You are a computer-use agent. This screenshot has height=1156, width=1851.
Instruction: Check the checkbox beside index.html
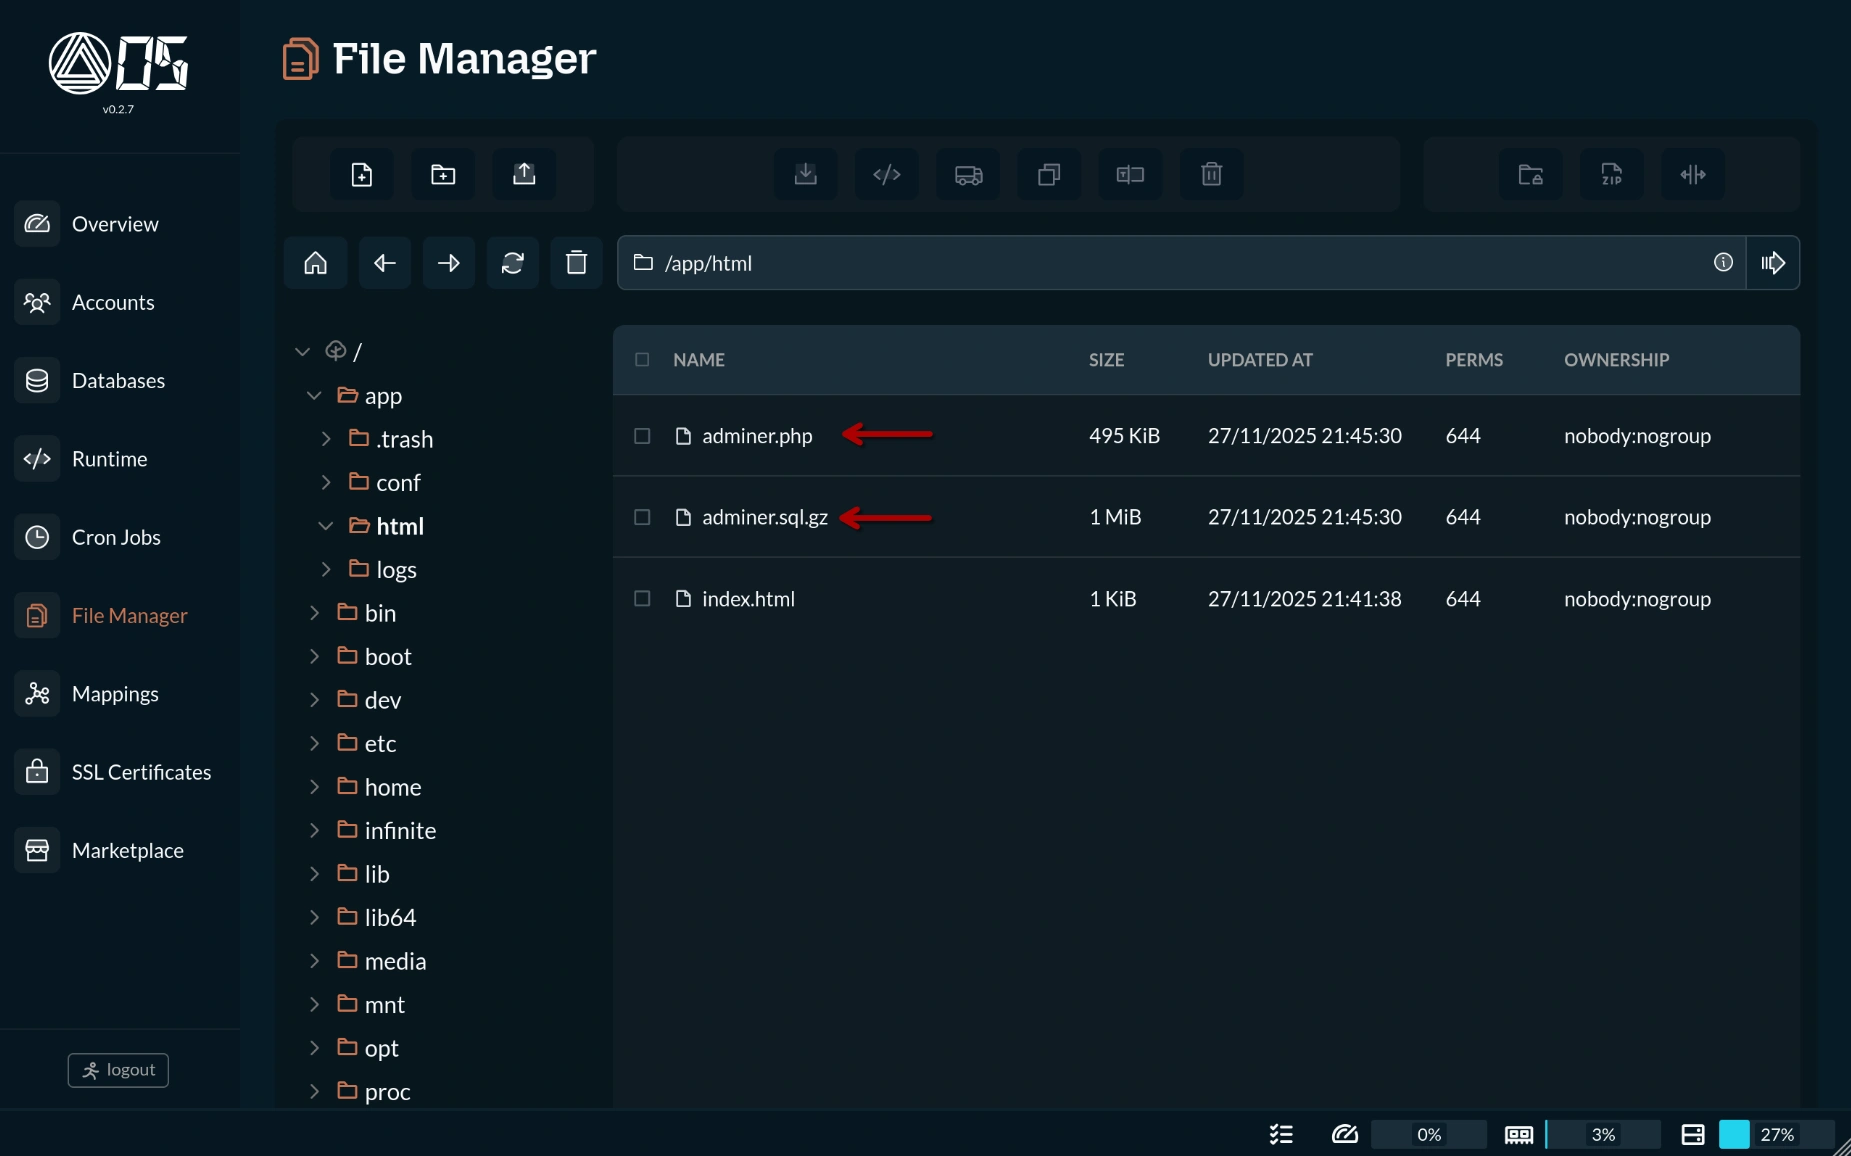coord(642,599)
